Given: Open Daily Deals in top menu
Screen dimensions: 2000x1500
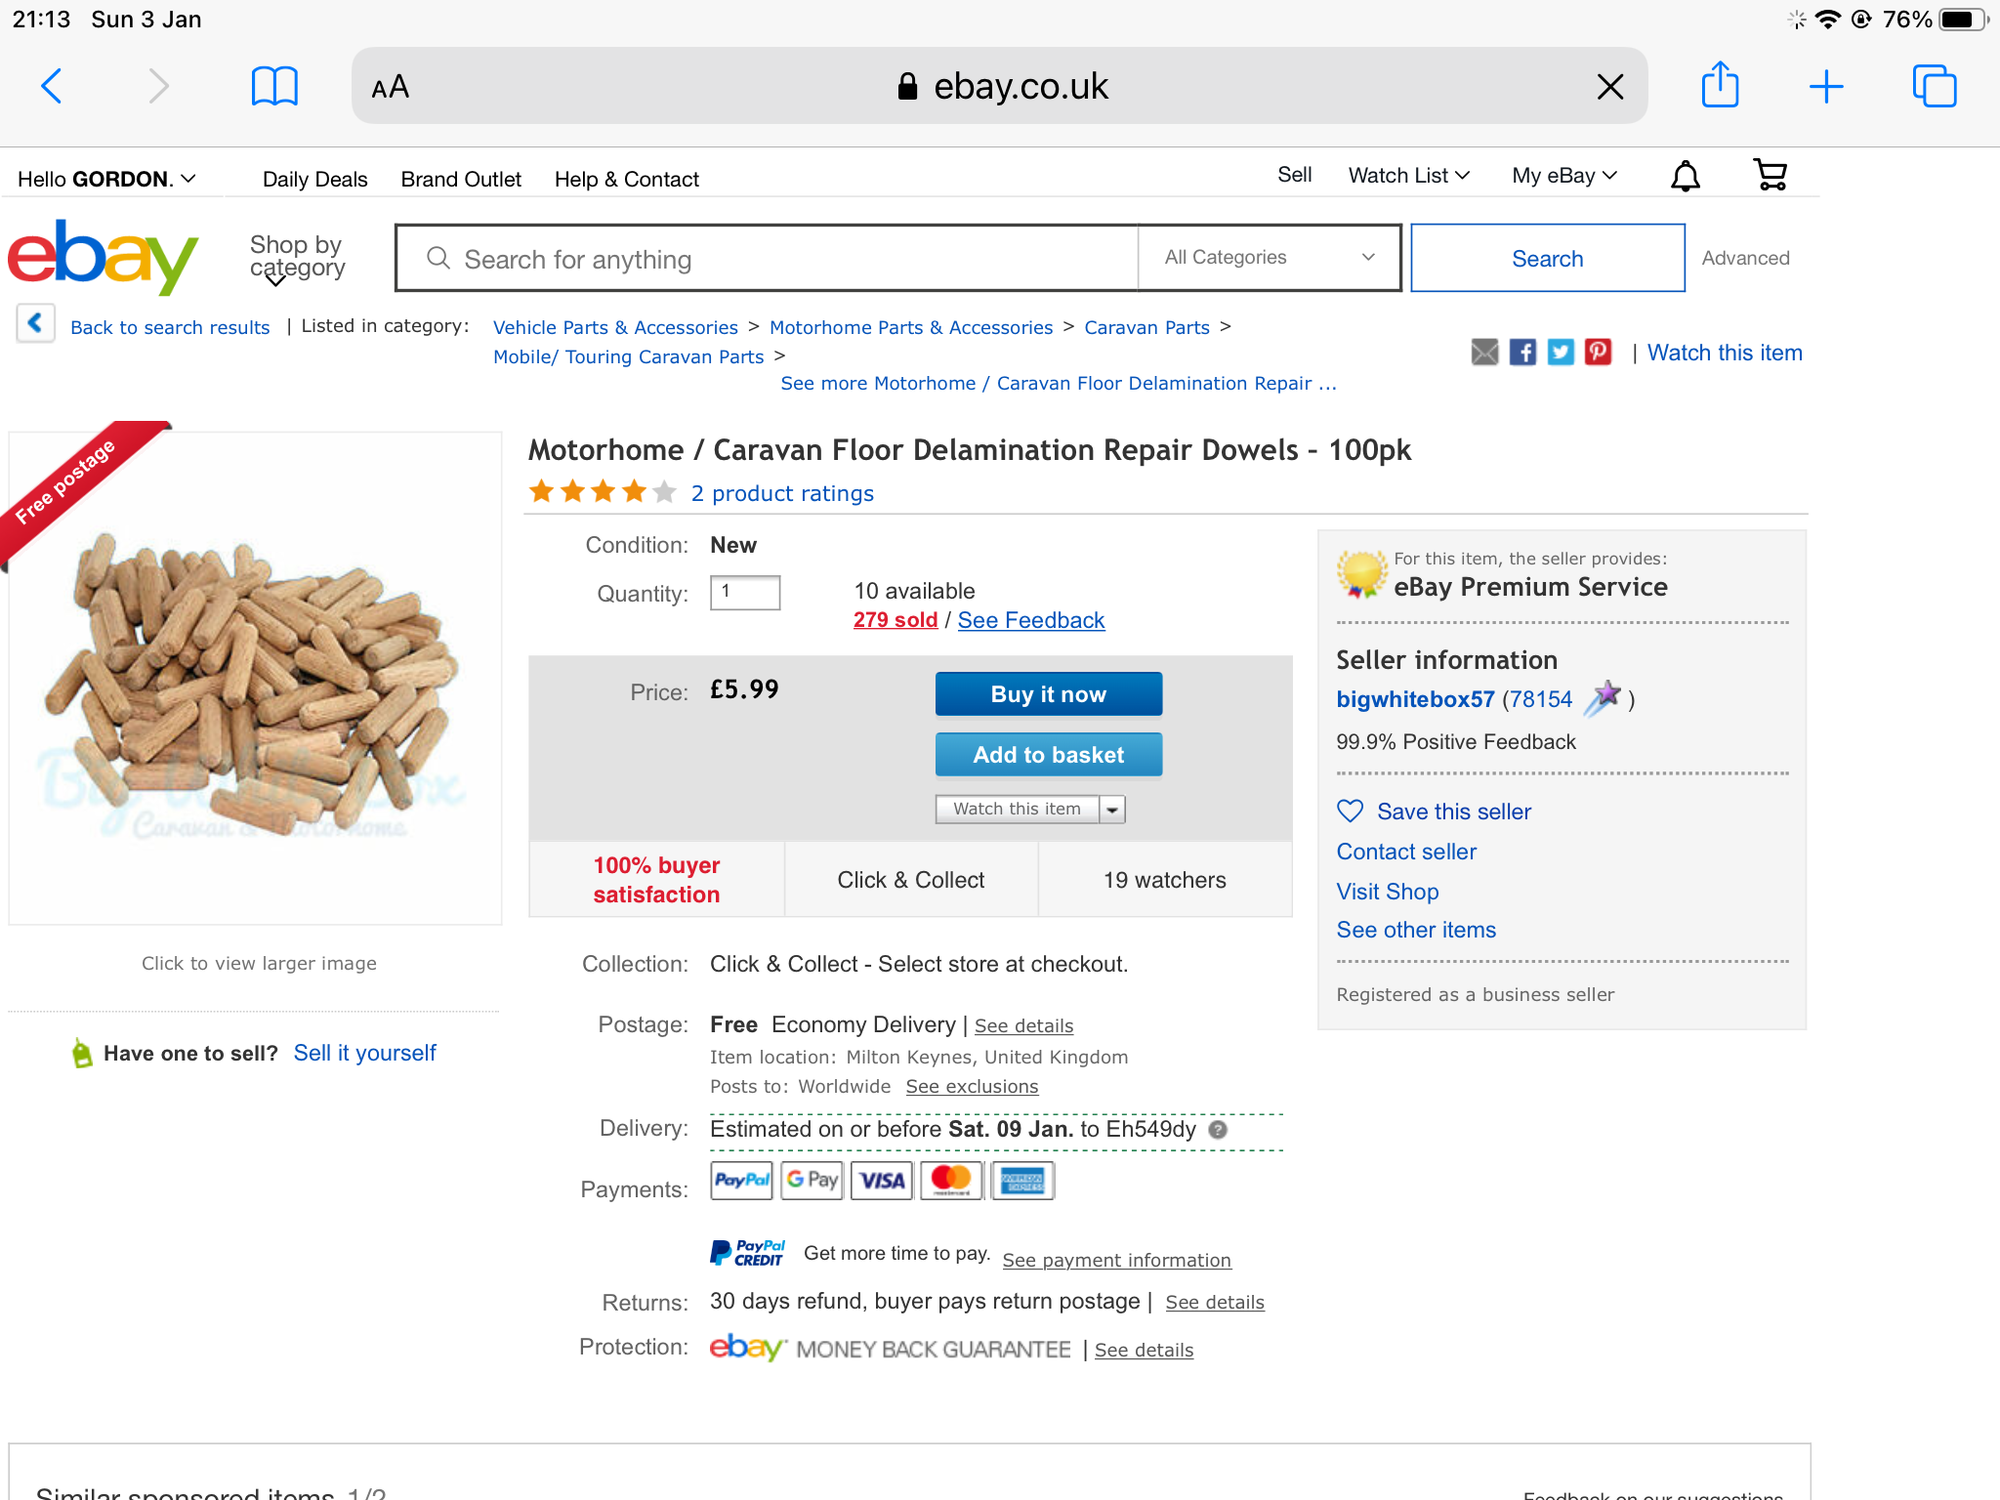Looking at the screenshot, I should click(315, 179).
